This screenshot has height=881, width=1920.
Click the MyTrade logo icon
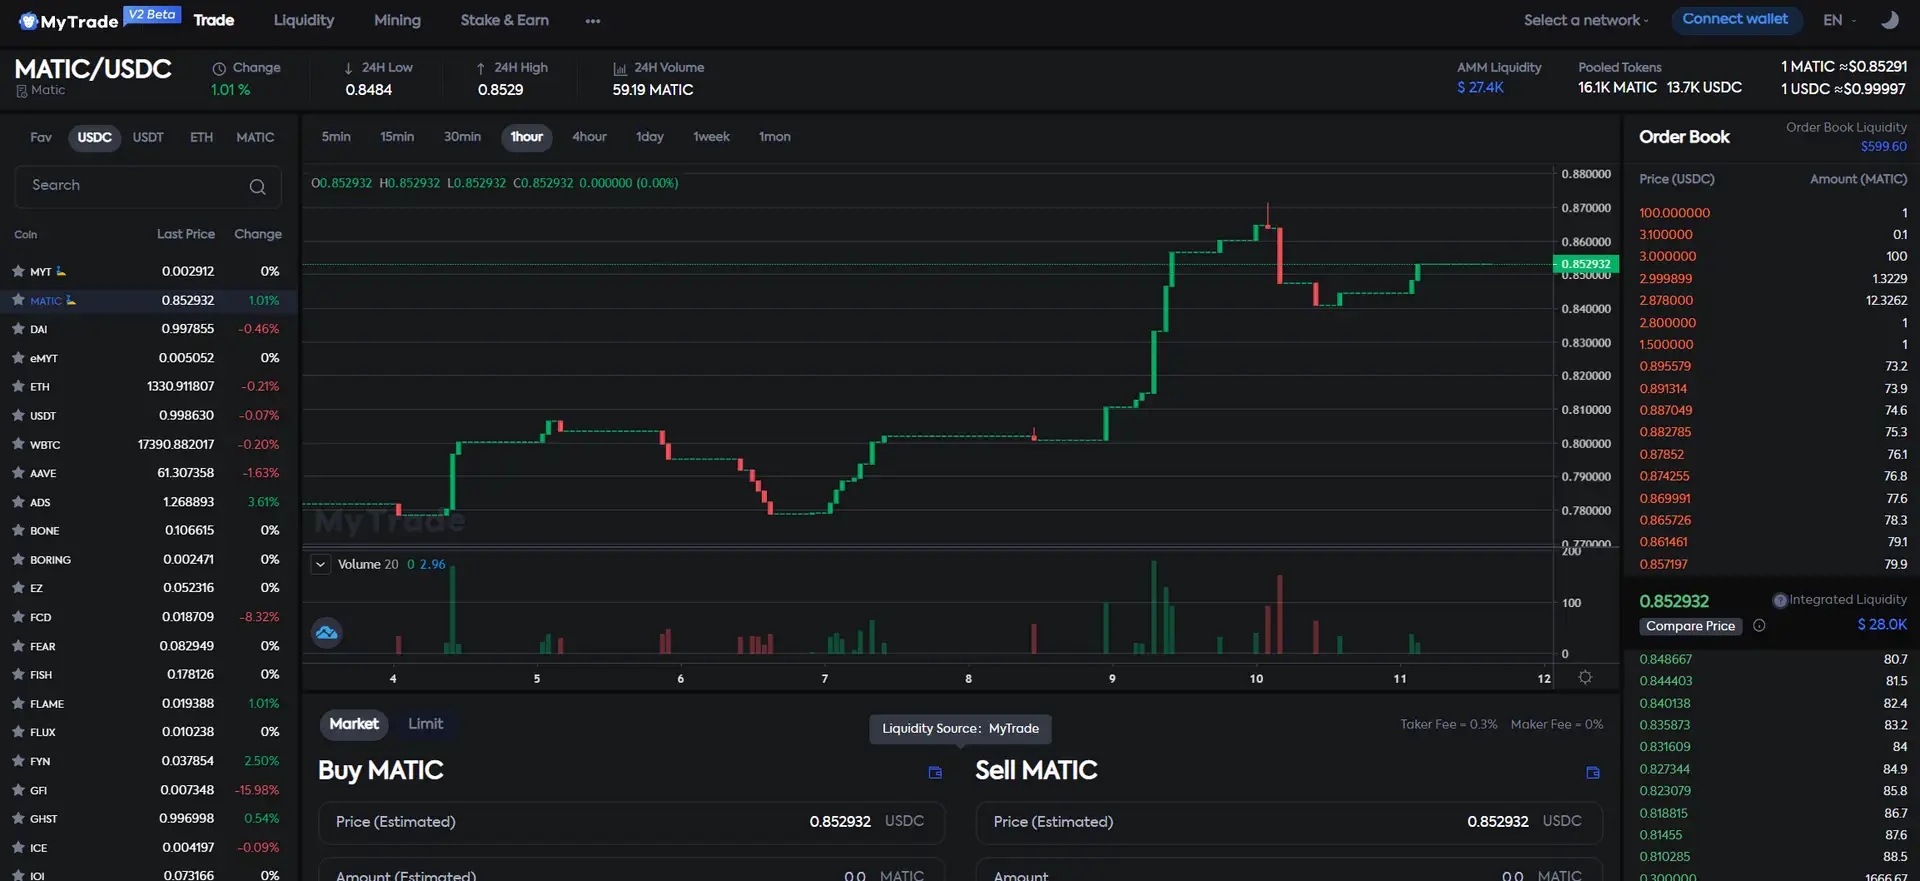(28, 21)
